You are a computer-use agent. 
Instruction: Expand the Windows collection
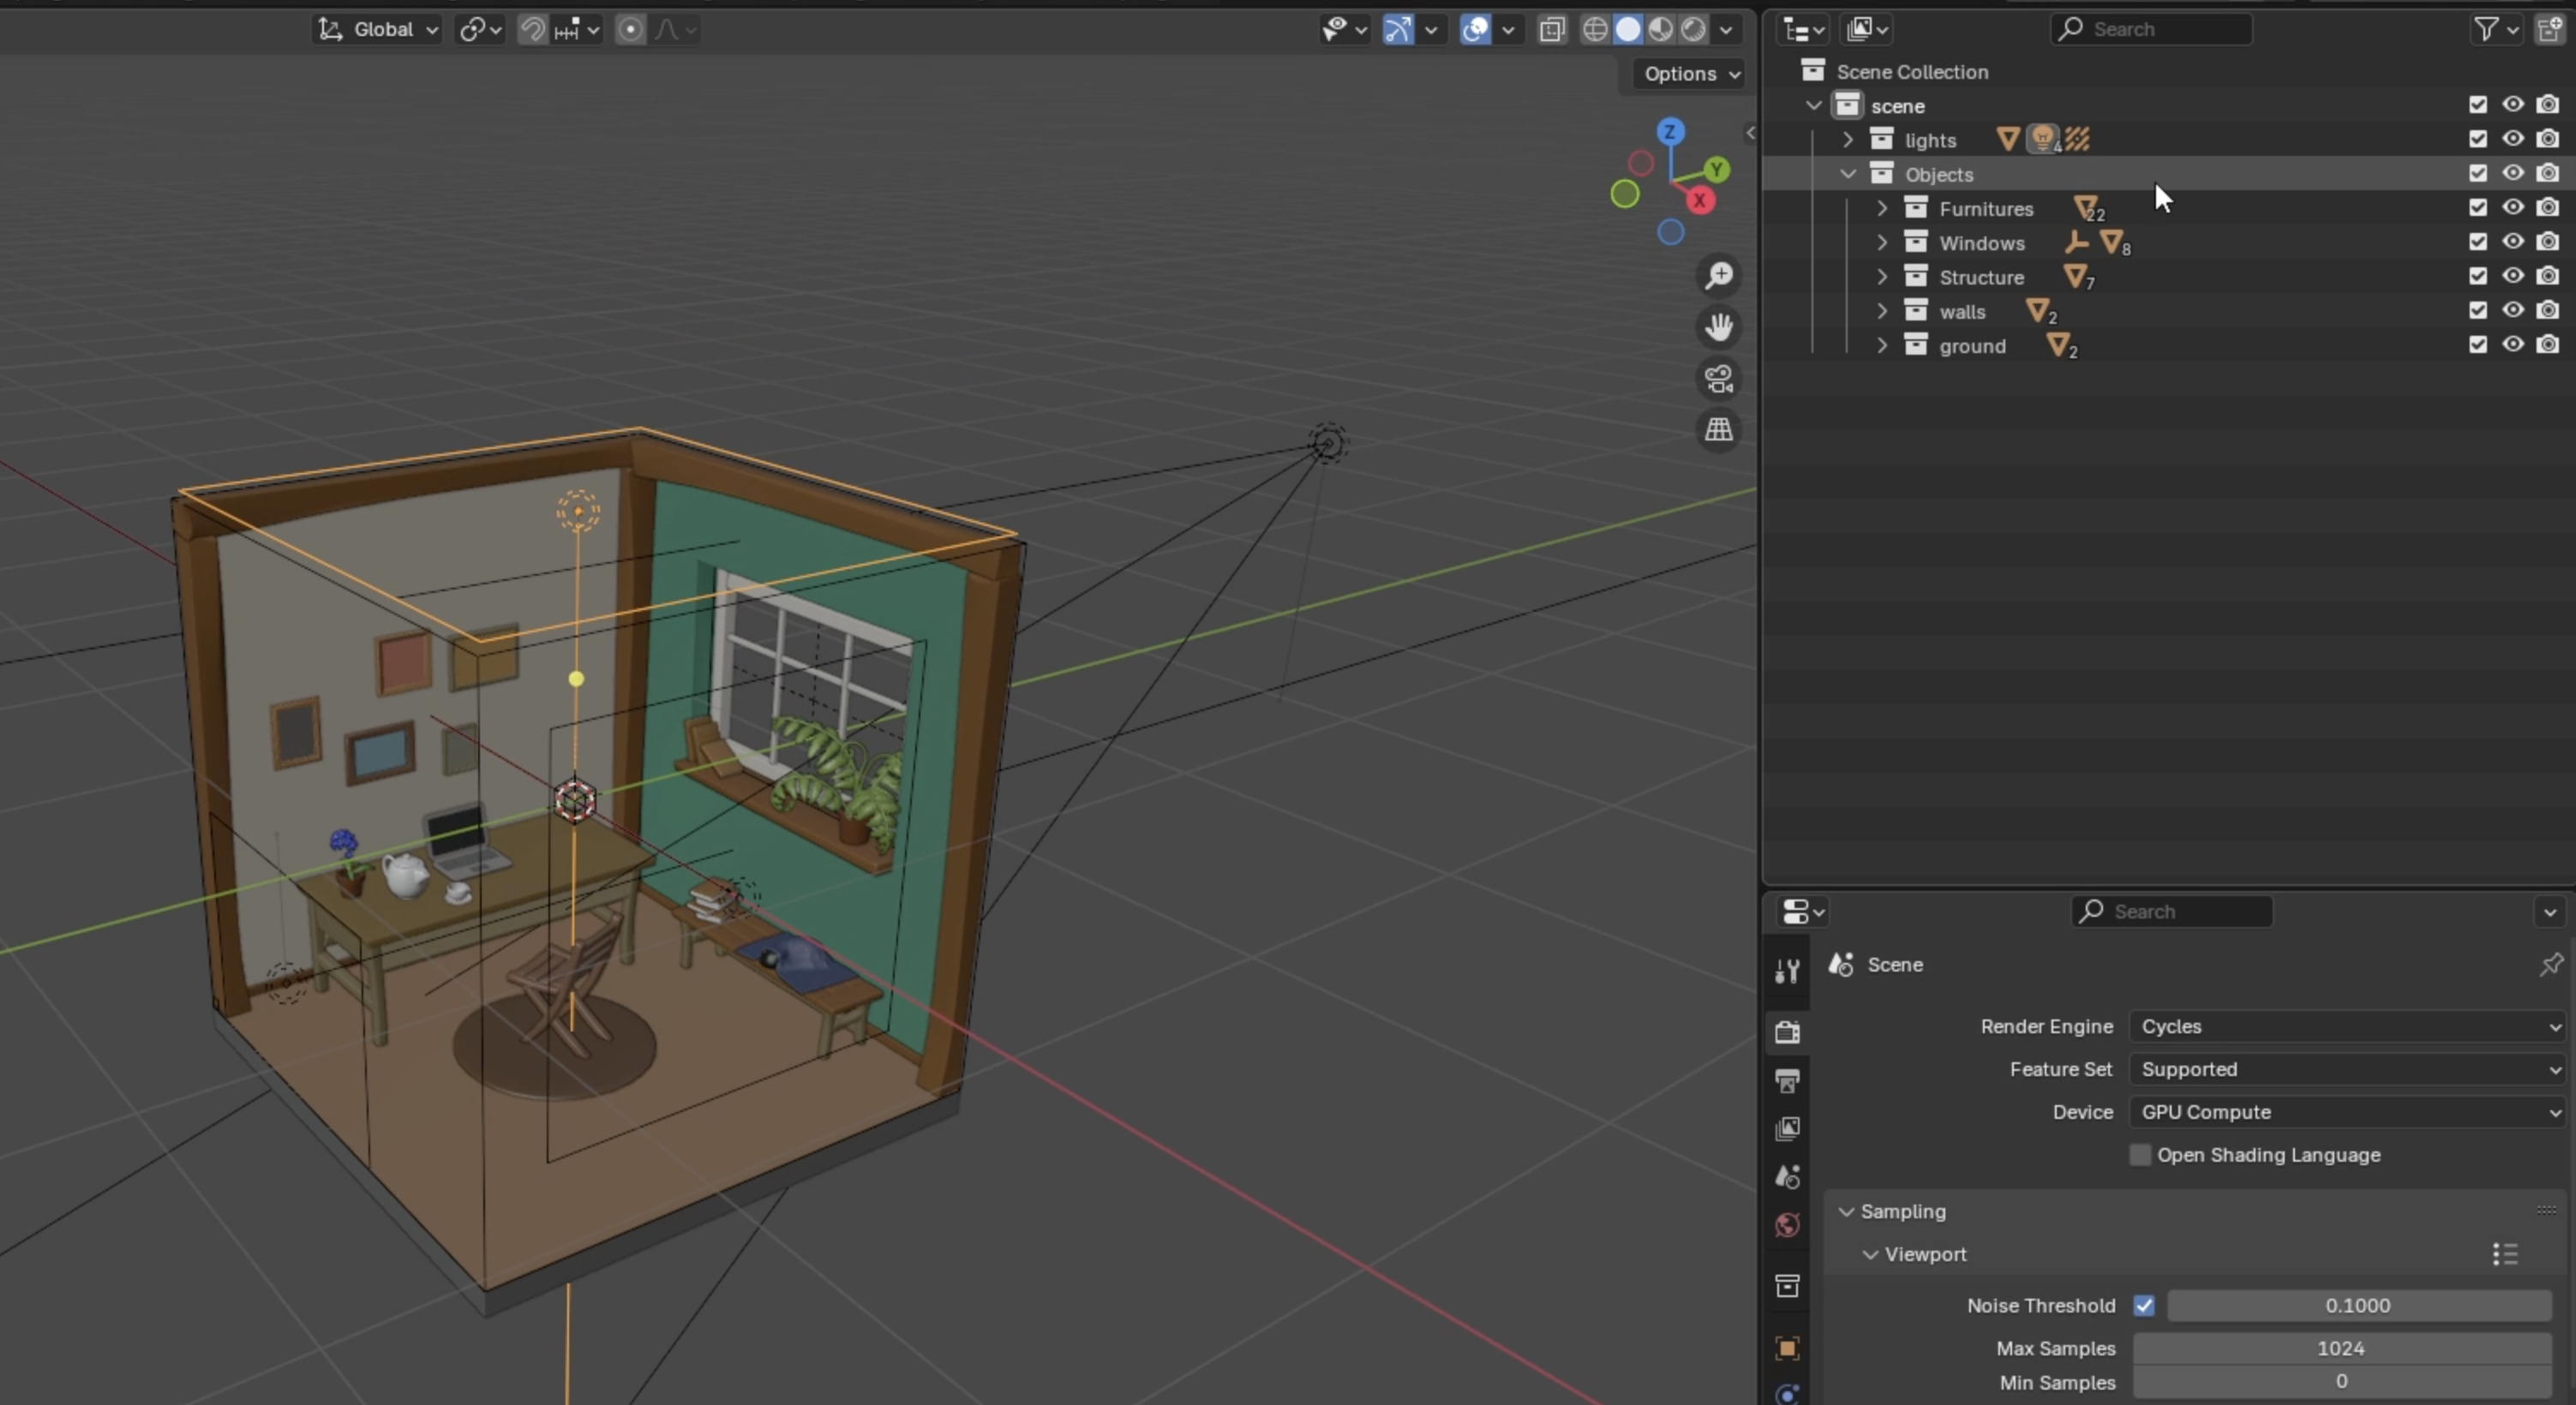(1882, 243)
